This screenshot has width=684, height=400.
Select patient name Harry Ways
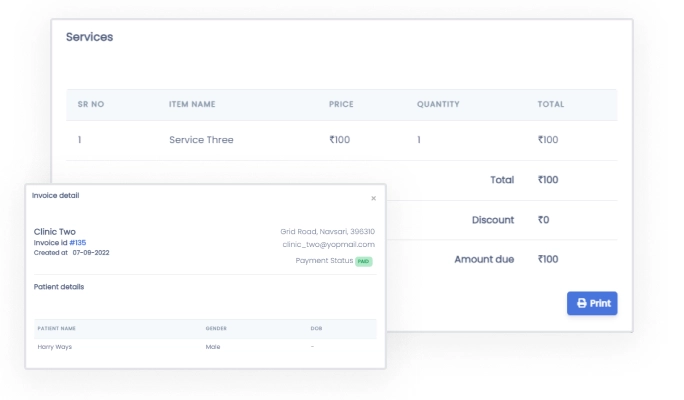coord(55,347)
